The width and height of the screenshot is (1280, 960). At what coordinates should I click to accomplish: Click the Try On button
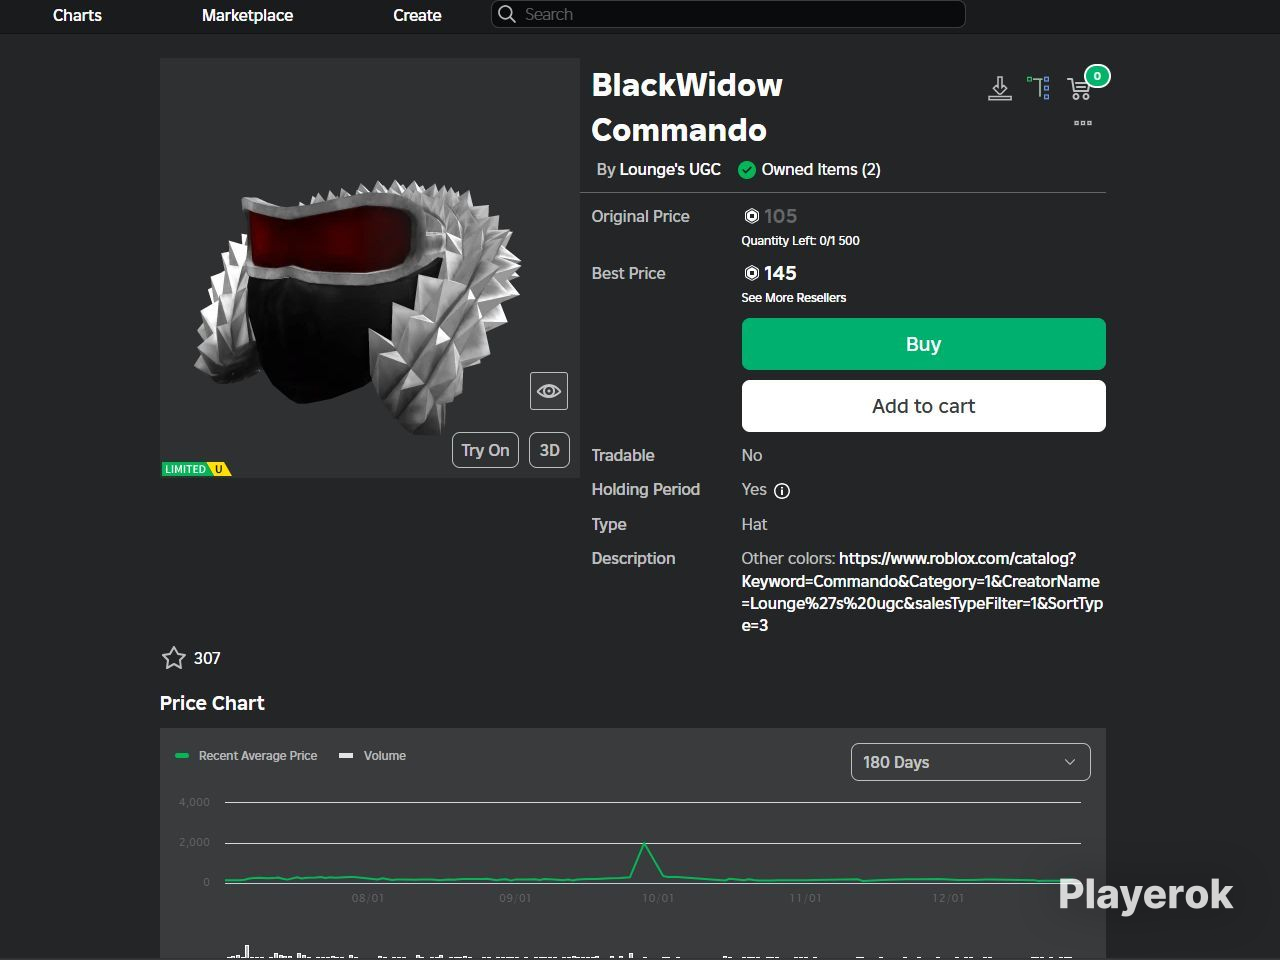[485, 450]
